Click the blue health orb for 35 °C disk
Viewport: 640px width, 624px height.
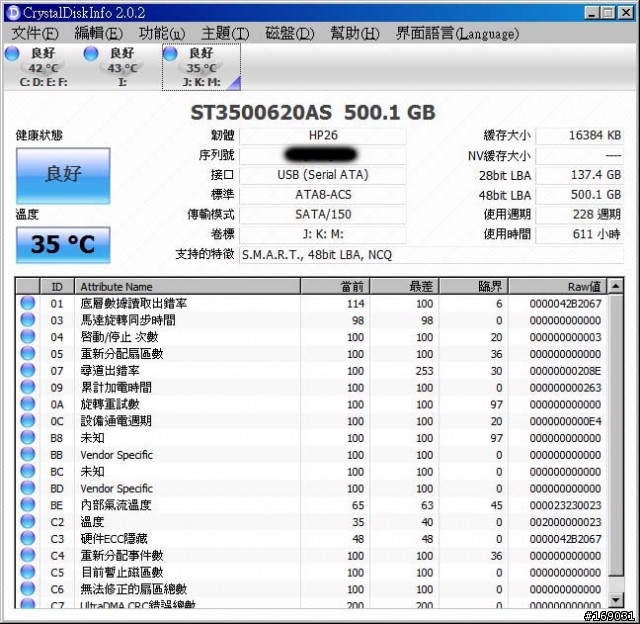click(x=170, y=53)
